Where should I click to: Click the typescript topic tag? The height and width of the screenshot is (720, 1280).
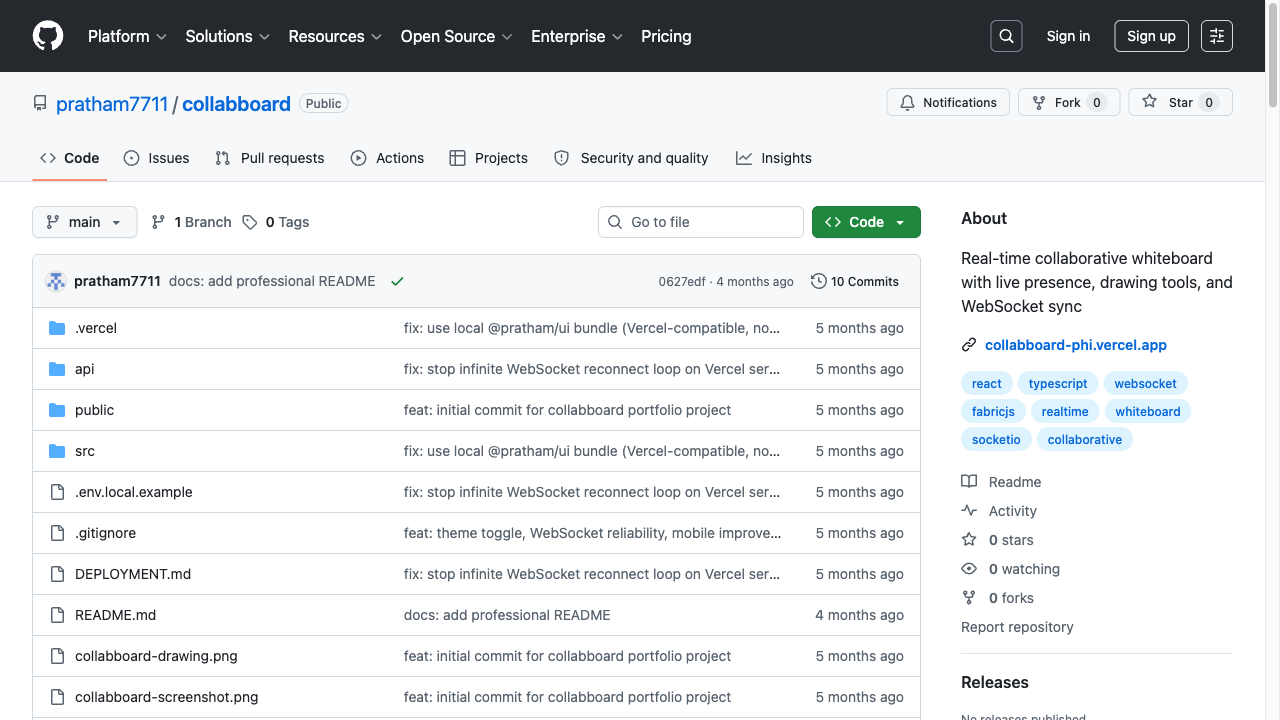(x=1058, y=384)
